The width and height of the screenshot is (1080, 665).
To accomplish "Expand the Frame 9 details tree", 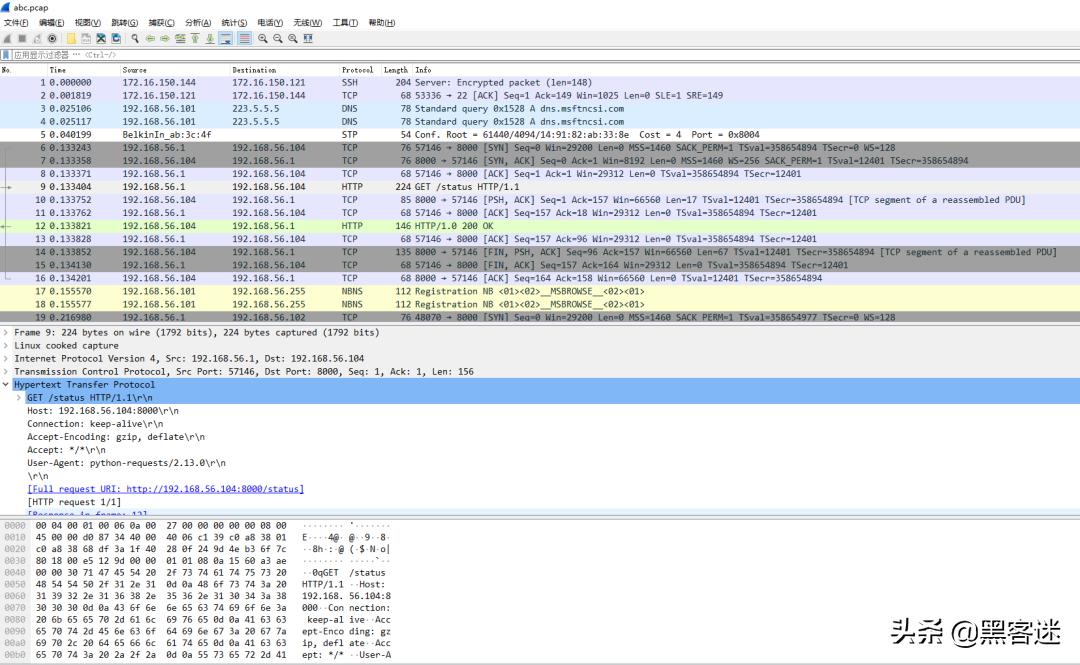I will coord(7,333).
